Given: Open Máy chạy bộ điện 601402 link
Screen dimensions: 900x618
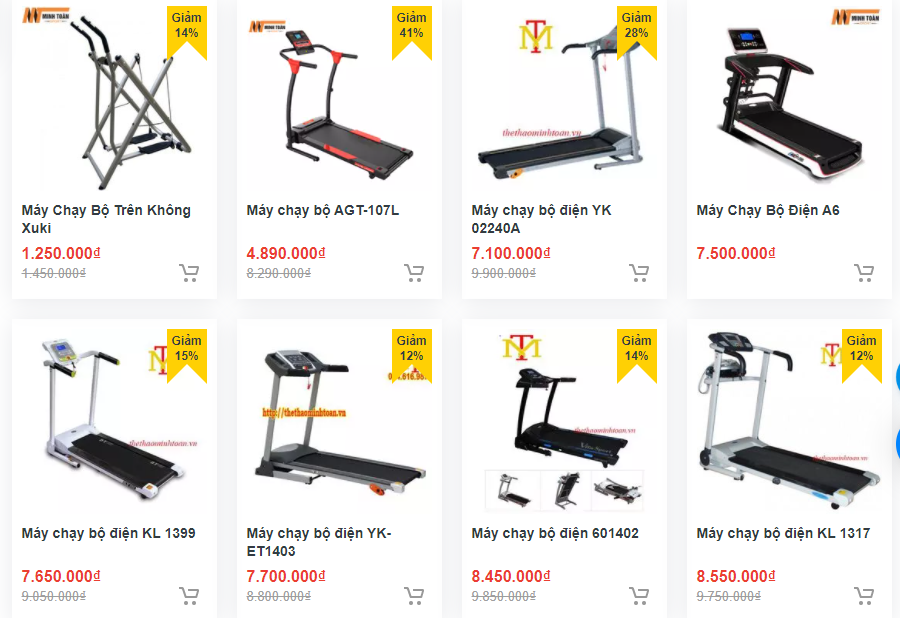Looking at the screenshot, I should click(555, 534).
